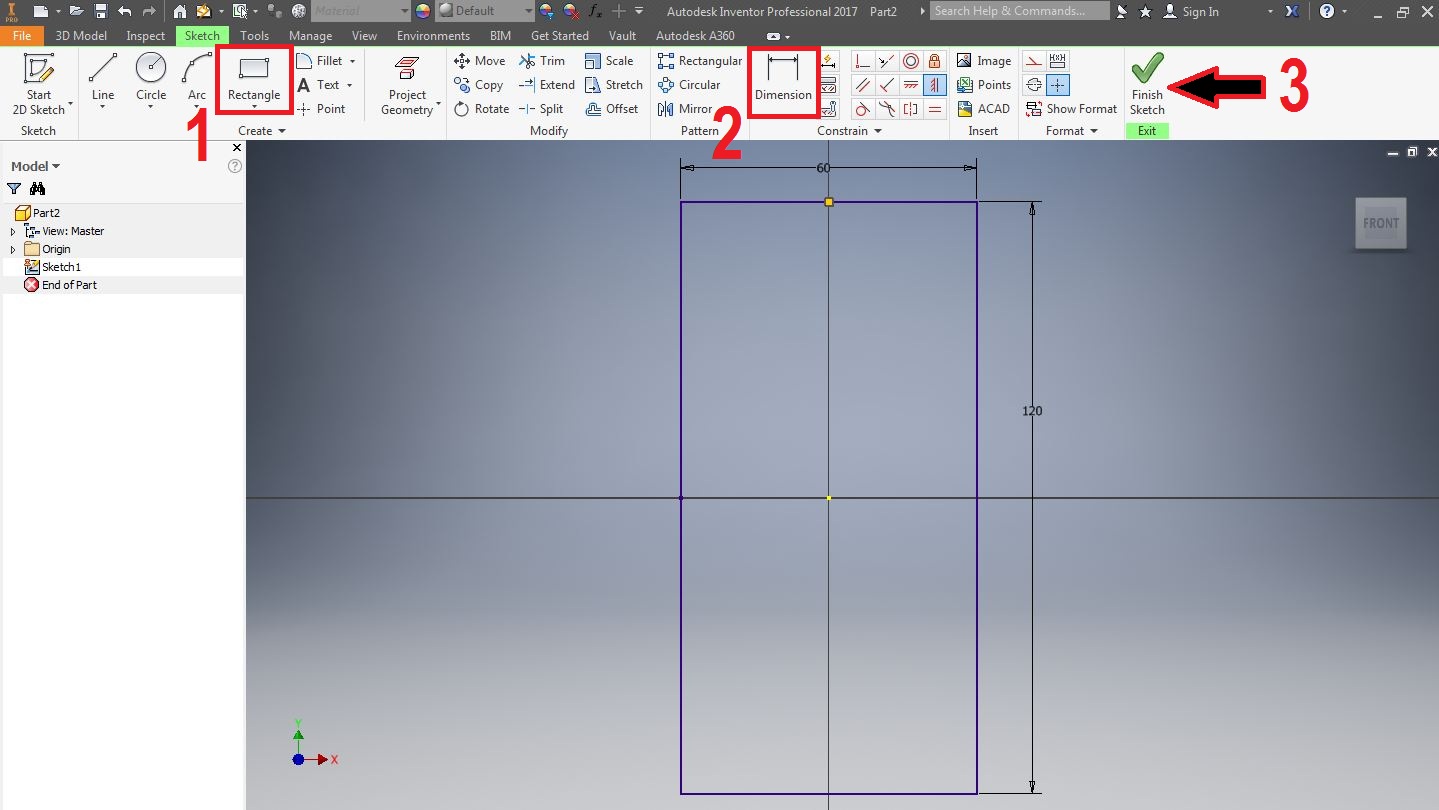Click Finish Sketch to exit sketching

[1146, 85]
